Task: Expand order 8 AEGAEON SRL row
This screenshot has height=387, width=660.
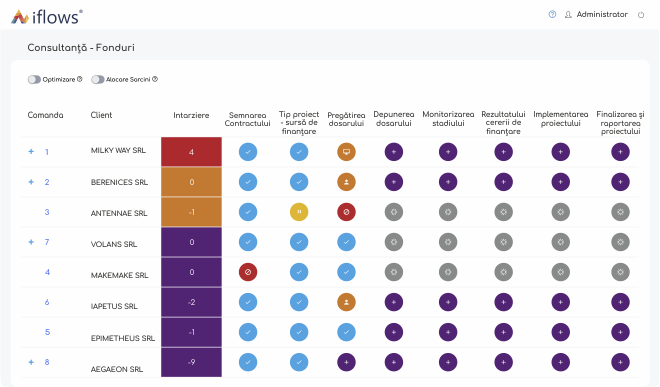Action: coord(31,362)
